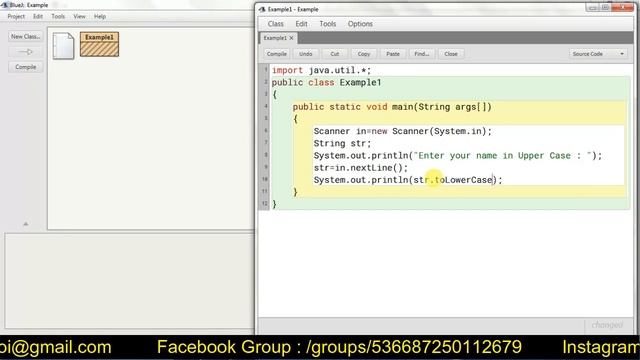640x360 pixels.
Task: Open the editor's Edit menu
Action: point(301,24)
